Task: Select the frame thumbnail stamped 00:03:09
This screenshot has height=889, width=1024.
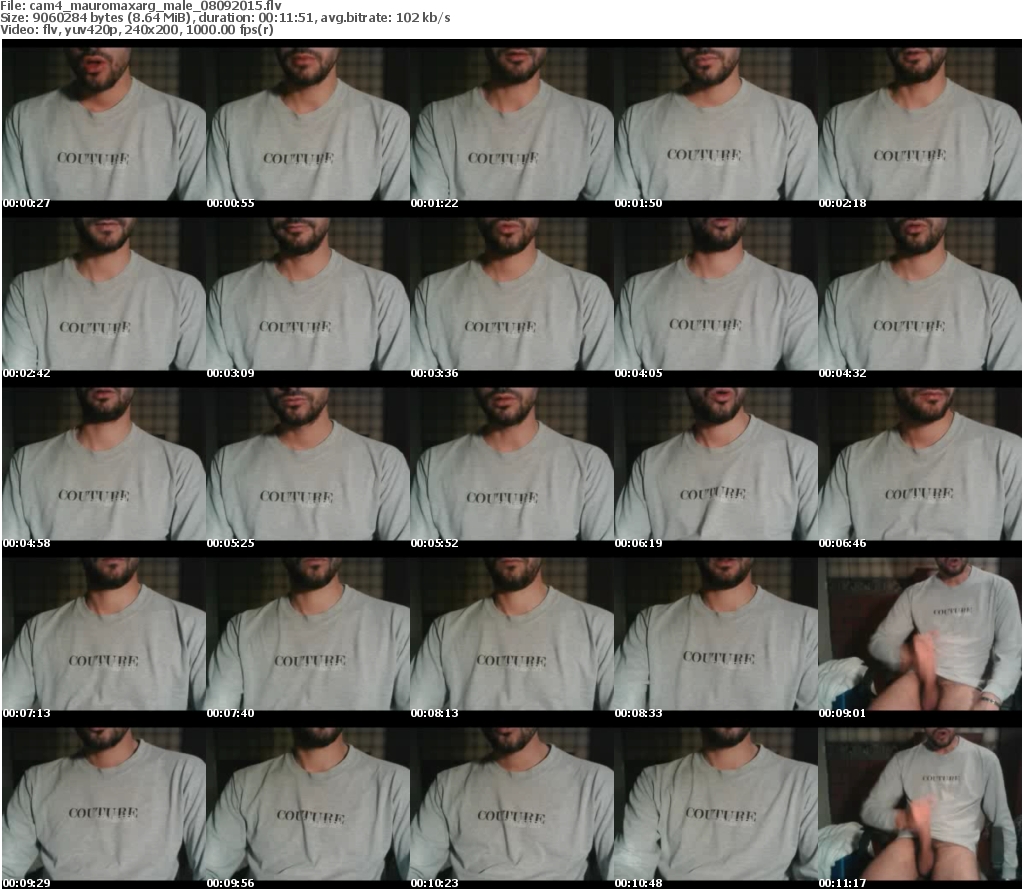Action: (308, 294)
